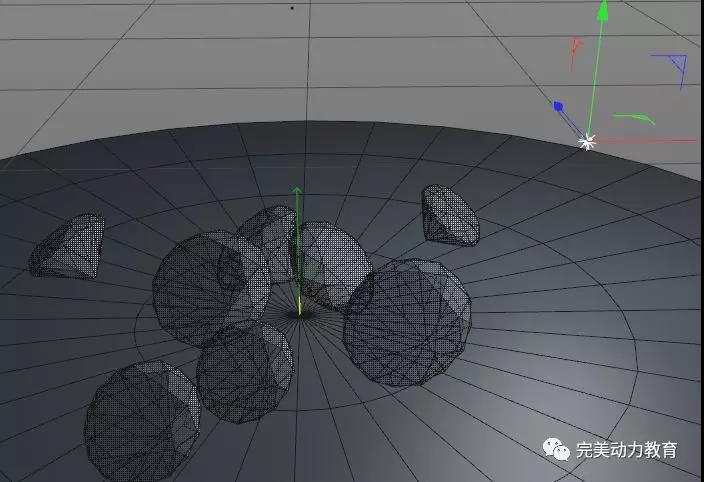The width and height of the screenshot is (704, 482).
Task: Select the rear diamond just right of the green axis
Action: pos(330,262)
